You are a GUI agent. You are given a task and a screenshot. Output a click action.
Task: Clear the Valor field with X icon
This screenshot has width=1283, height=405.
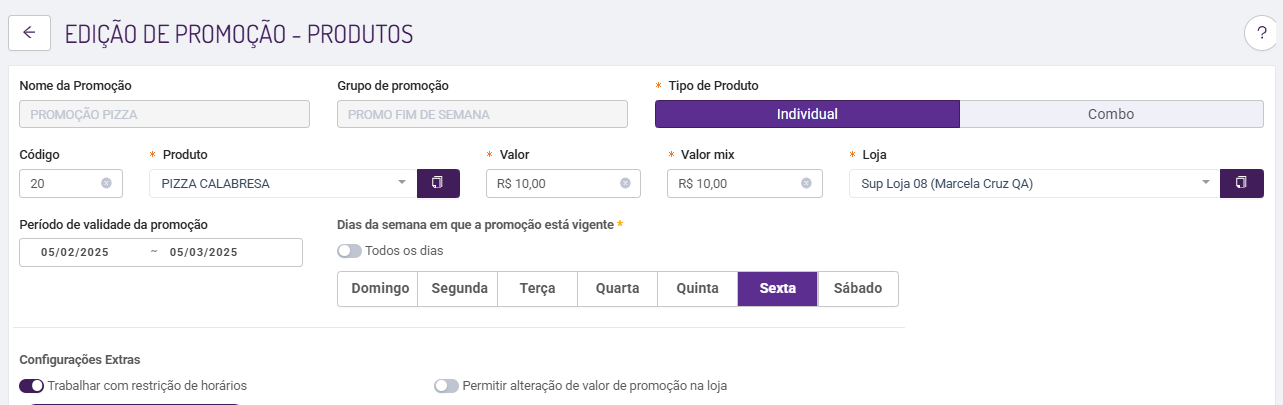pos(625,183)
